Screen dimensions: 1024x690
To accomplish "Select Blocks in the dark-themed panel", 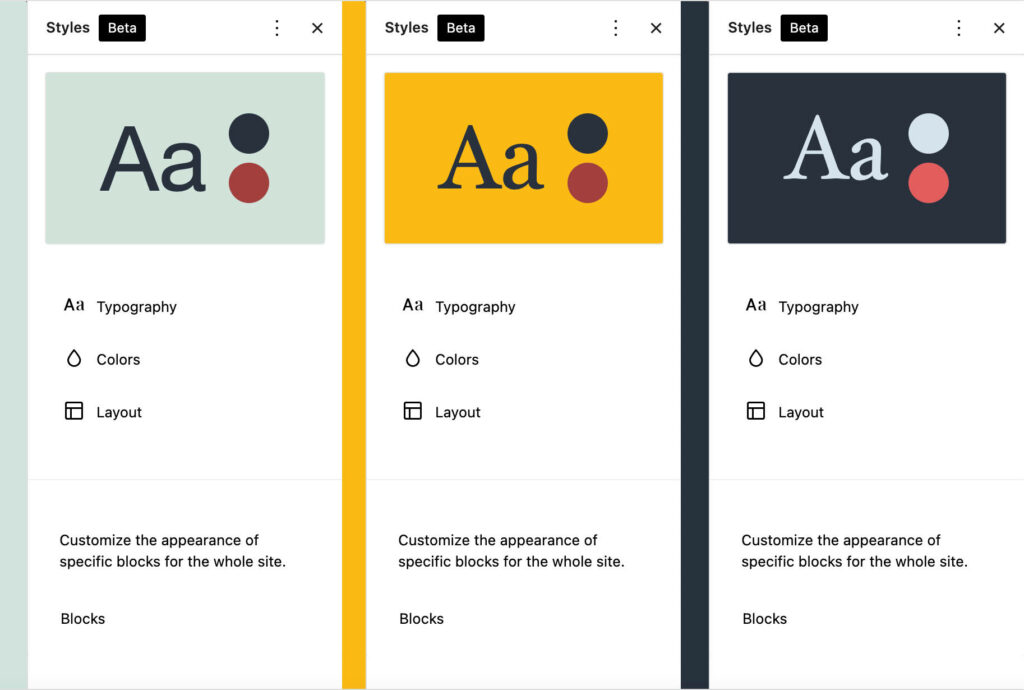I will point(765,618).
